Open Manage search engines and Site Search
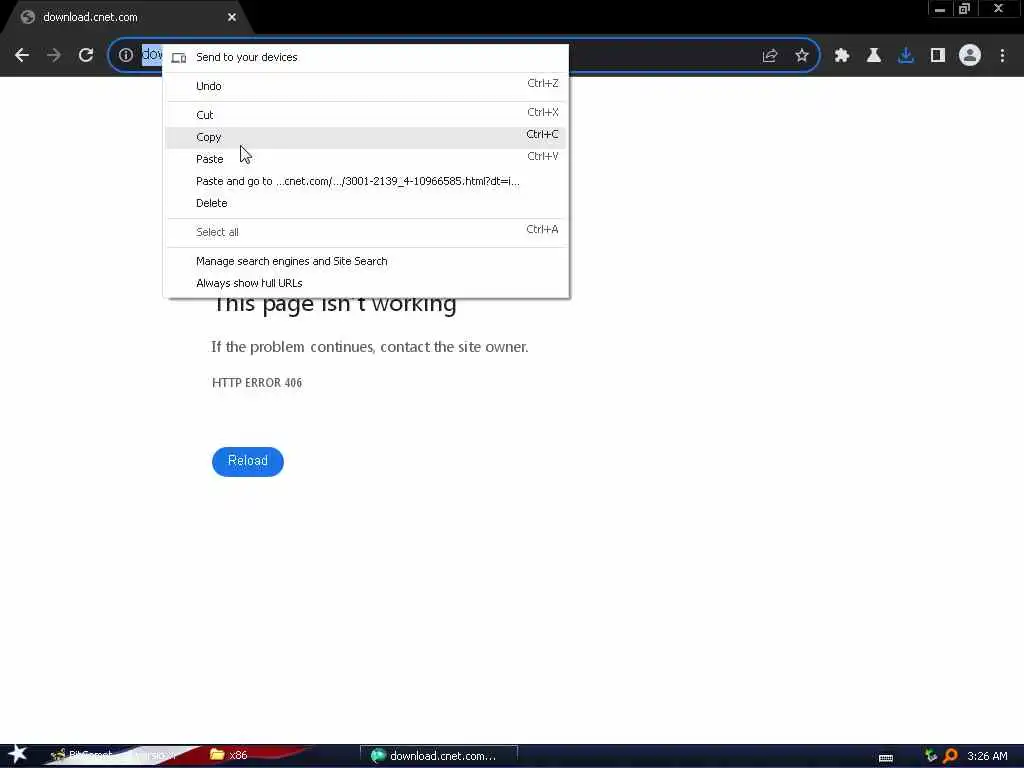This screenshot has width=1024, height=768. [365, 261]
